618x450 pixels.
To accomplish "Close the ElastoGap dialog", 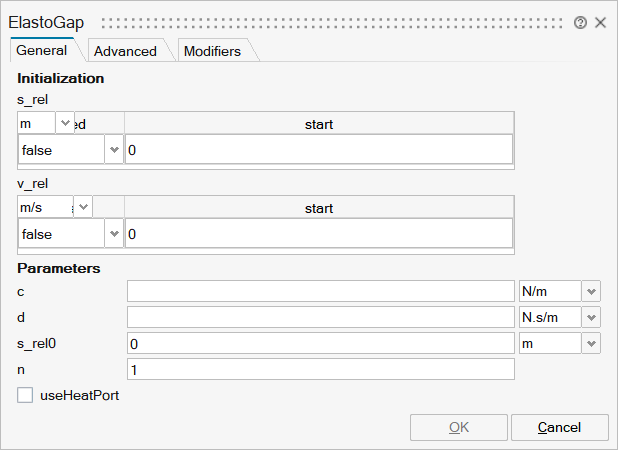I will [600, 22].
